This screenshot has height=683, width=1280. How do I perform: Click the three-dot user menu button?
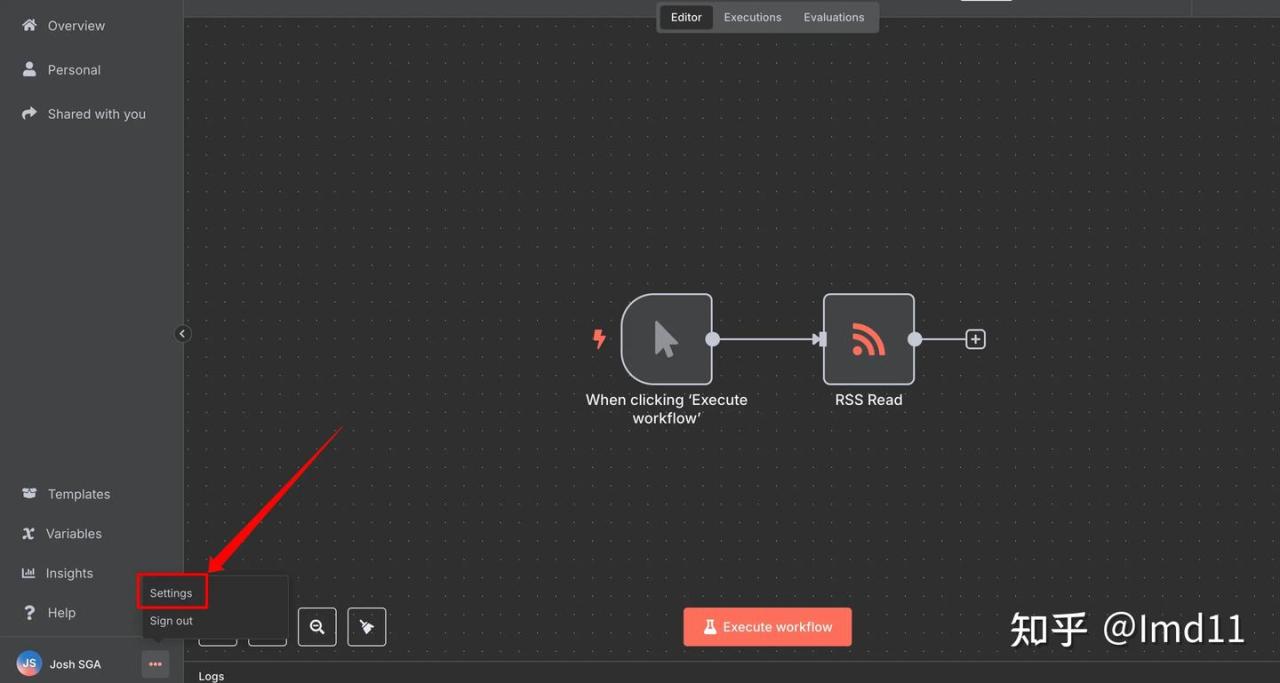(x=155, y=664)
